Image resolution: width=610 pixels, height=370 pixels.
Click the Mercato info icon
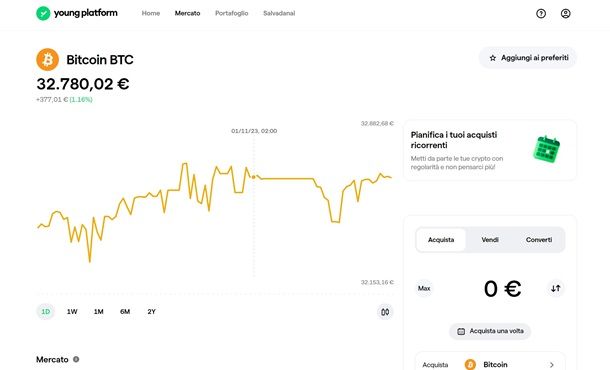[x=76, y=359]
